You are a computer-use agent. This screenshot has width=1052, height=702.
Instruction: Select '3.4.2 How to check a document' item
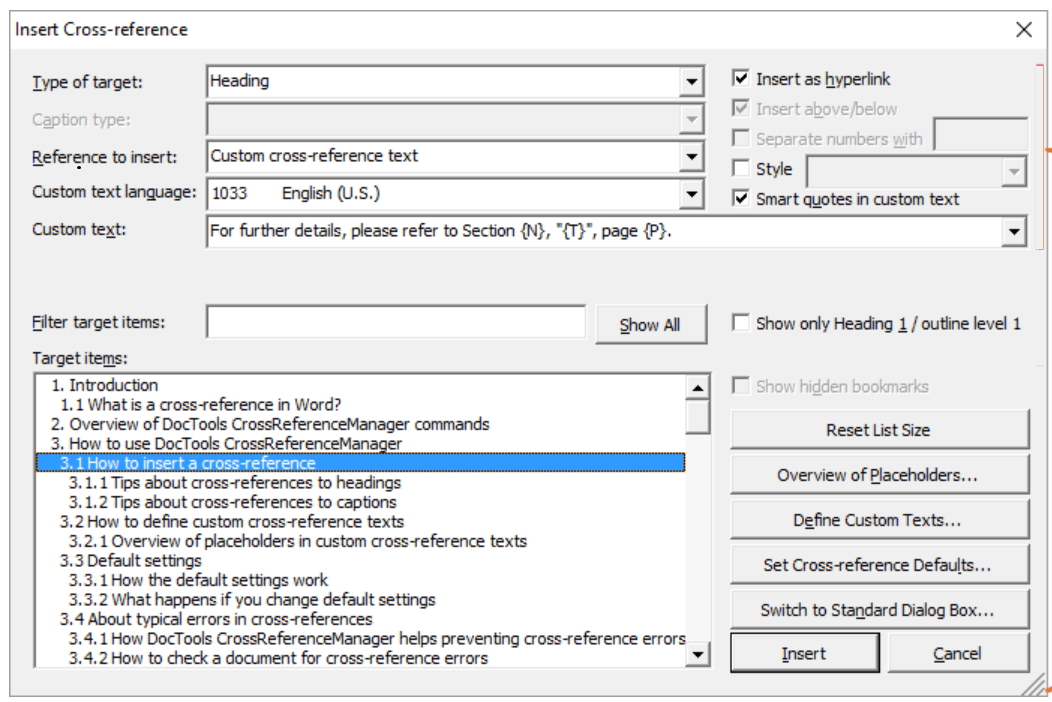(x=360, y=658)
